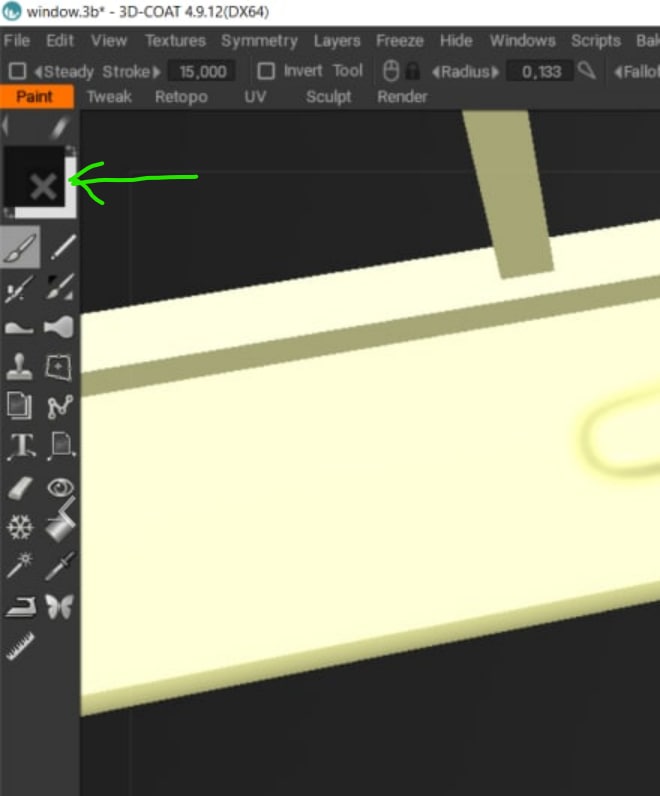Click the Radius value 0,133 field
The width and height of the screenshot is (660, 796).
coord(541,71)
